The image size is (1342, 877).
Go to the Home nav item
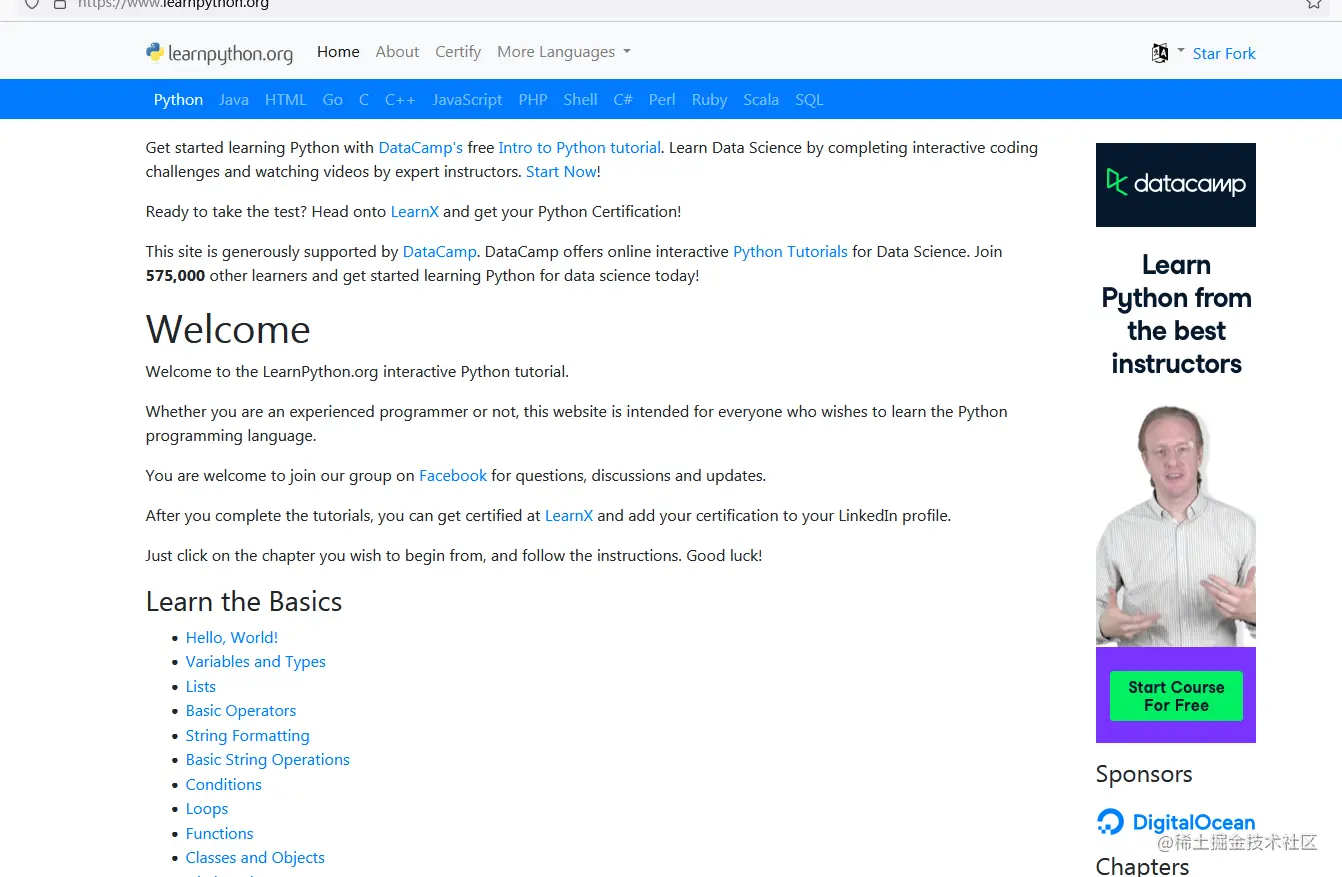coord(338,52)
